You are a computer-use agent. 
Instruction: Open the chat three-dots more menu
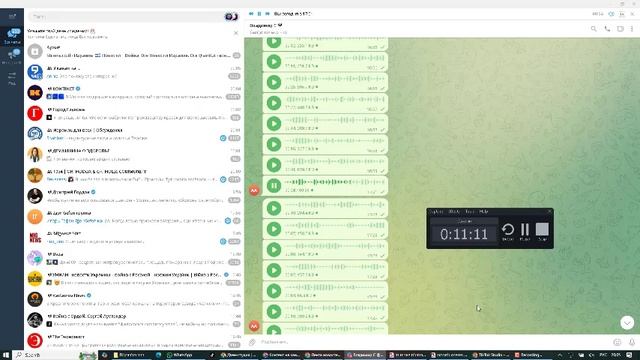click(632, 29)
